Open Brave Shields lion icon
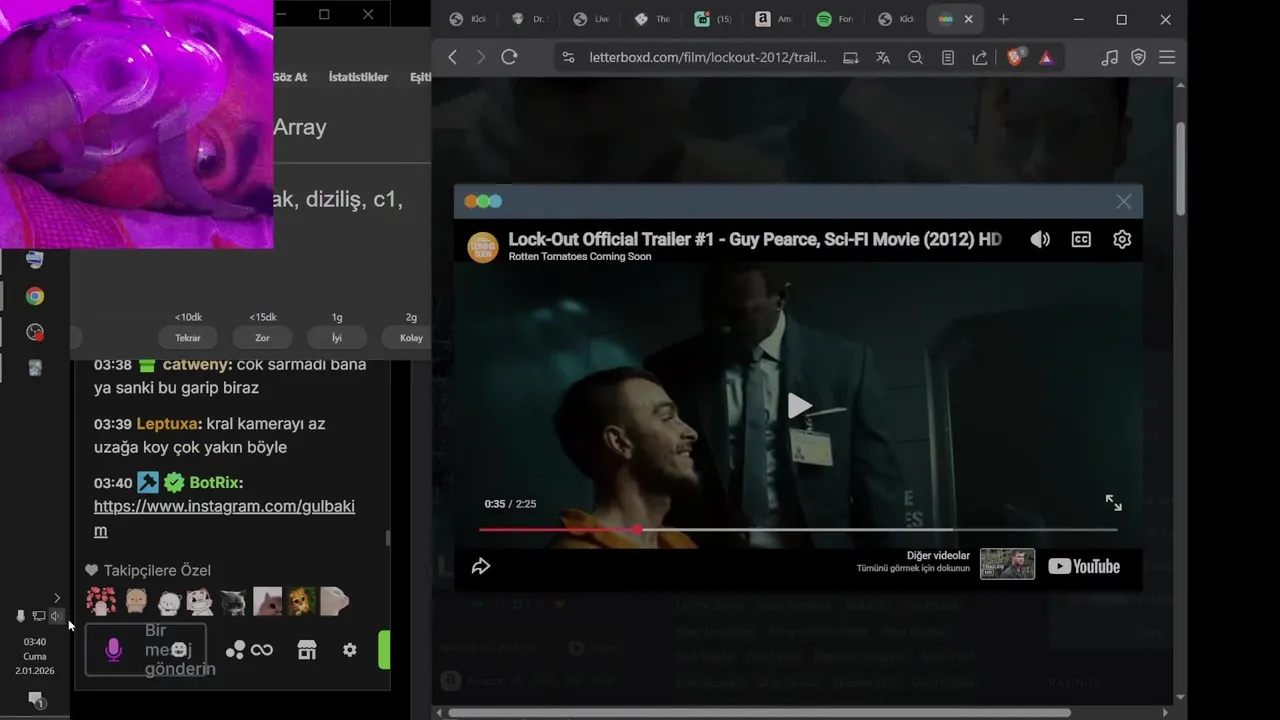This screenshot has height=720, width=1280. pyautogui.click(x=1015, y=58)
